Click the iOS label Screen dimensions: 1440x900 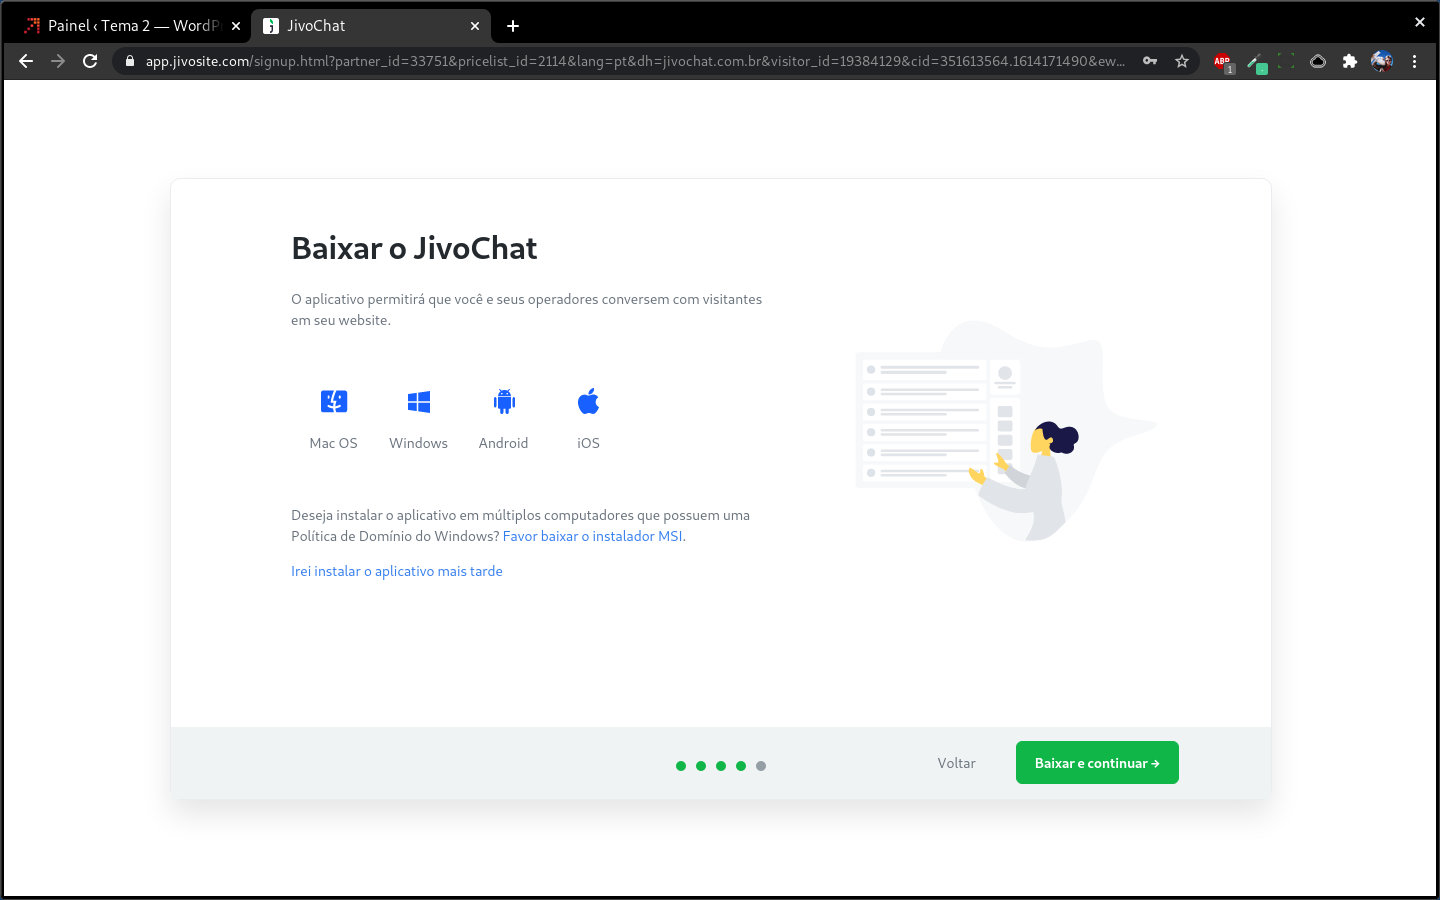(x=588, y=443)
